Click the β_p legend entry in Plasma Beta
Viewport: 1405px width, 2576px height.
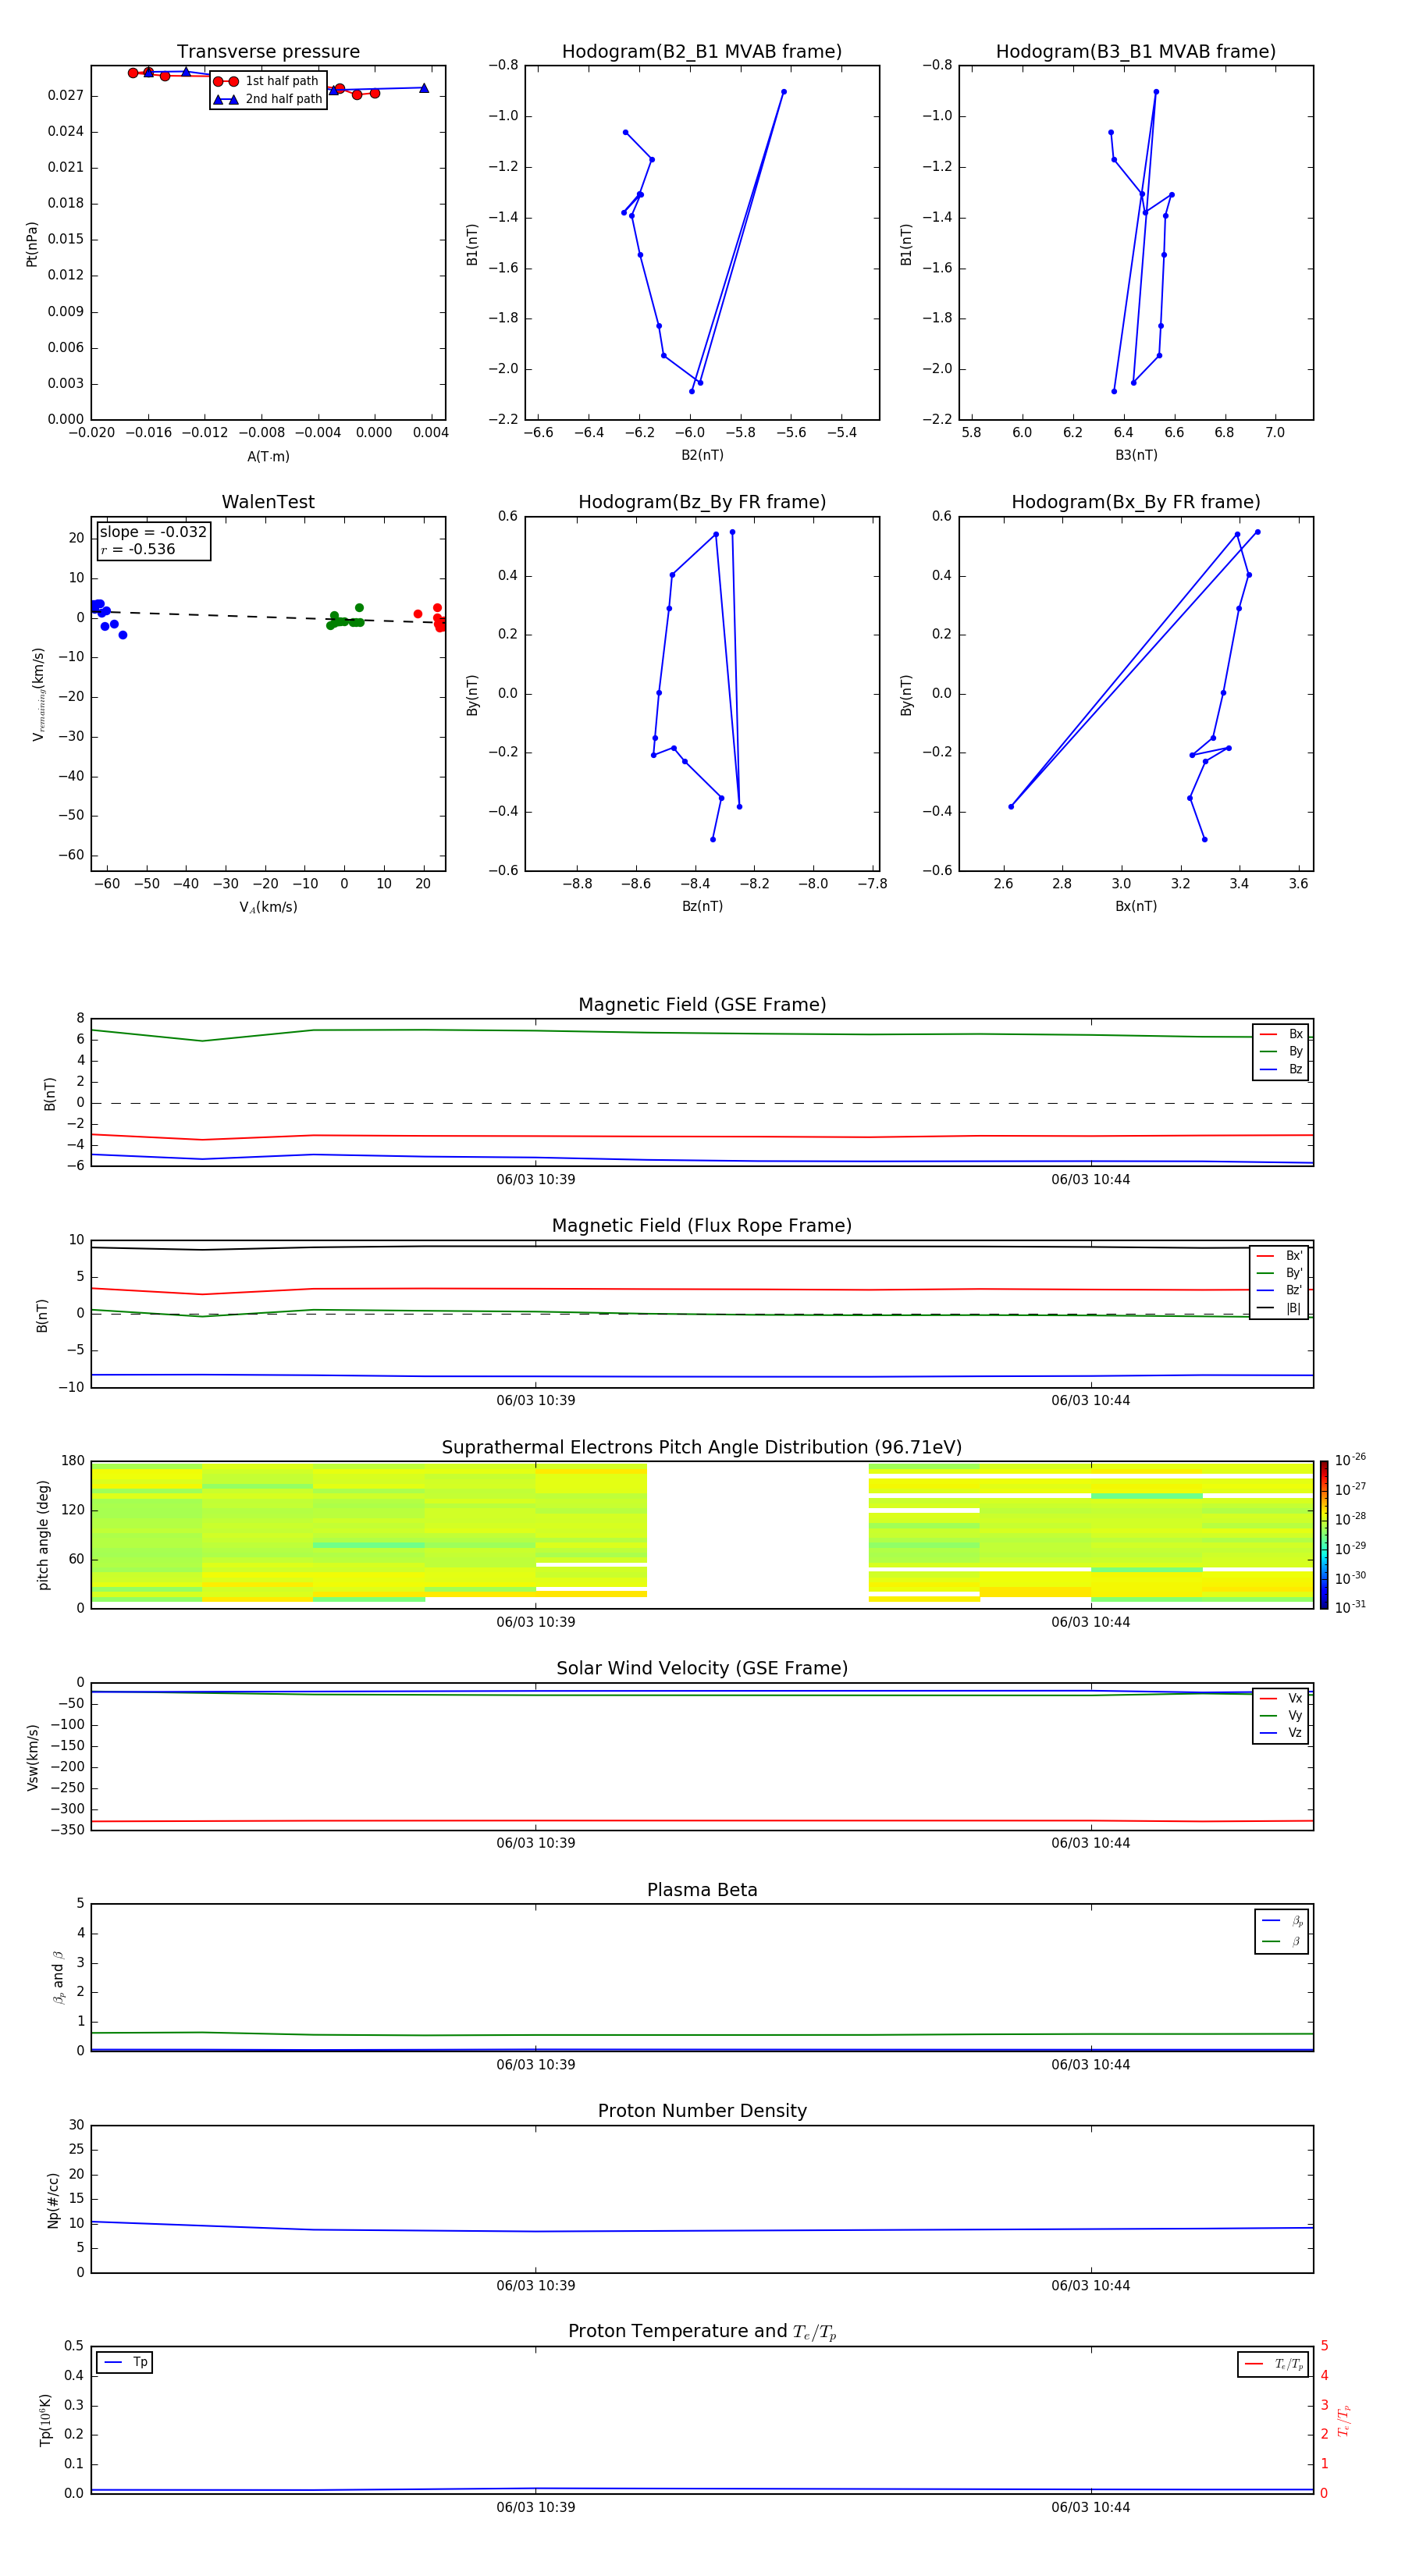[x=1282, y=1920]
